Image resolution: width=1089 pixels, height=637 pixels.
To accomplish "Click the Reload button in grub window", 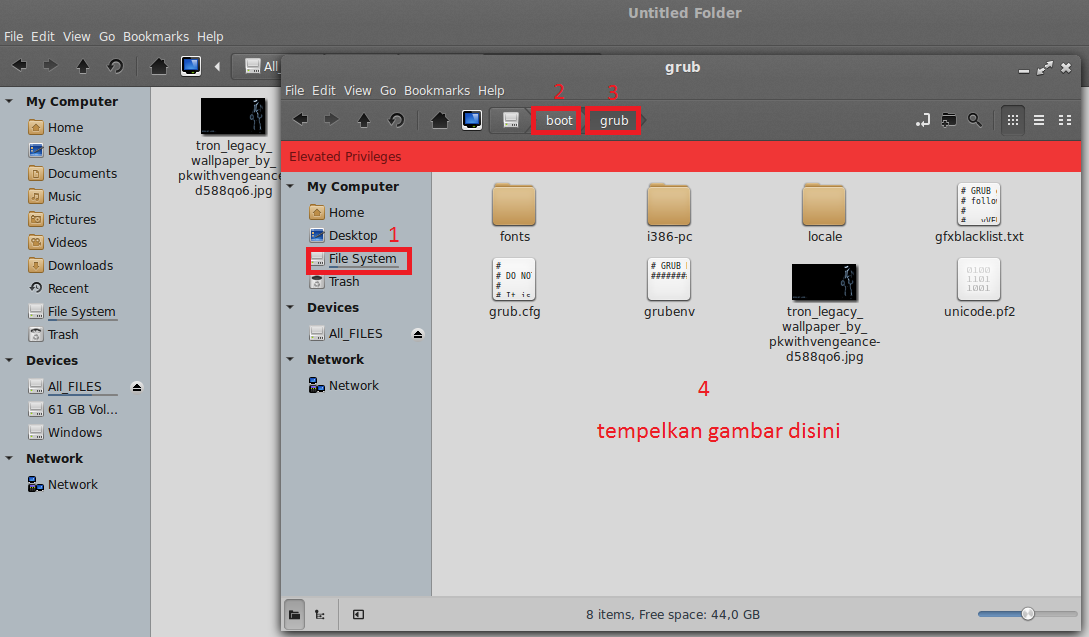I will tap(396, 120).
